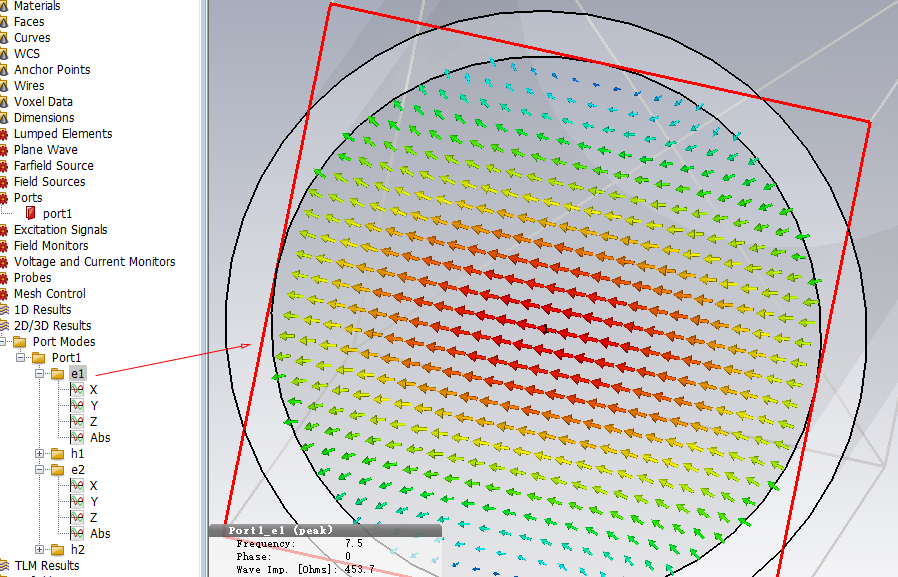
Task: Click the Lumped Elements icon
Action: point(3,134)
